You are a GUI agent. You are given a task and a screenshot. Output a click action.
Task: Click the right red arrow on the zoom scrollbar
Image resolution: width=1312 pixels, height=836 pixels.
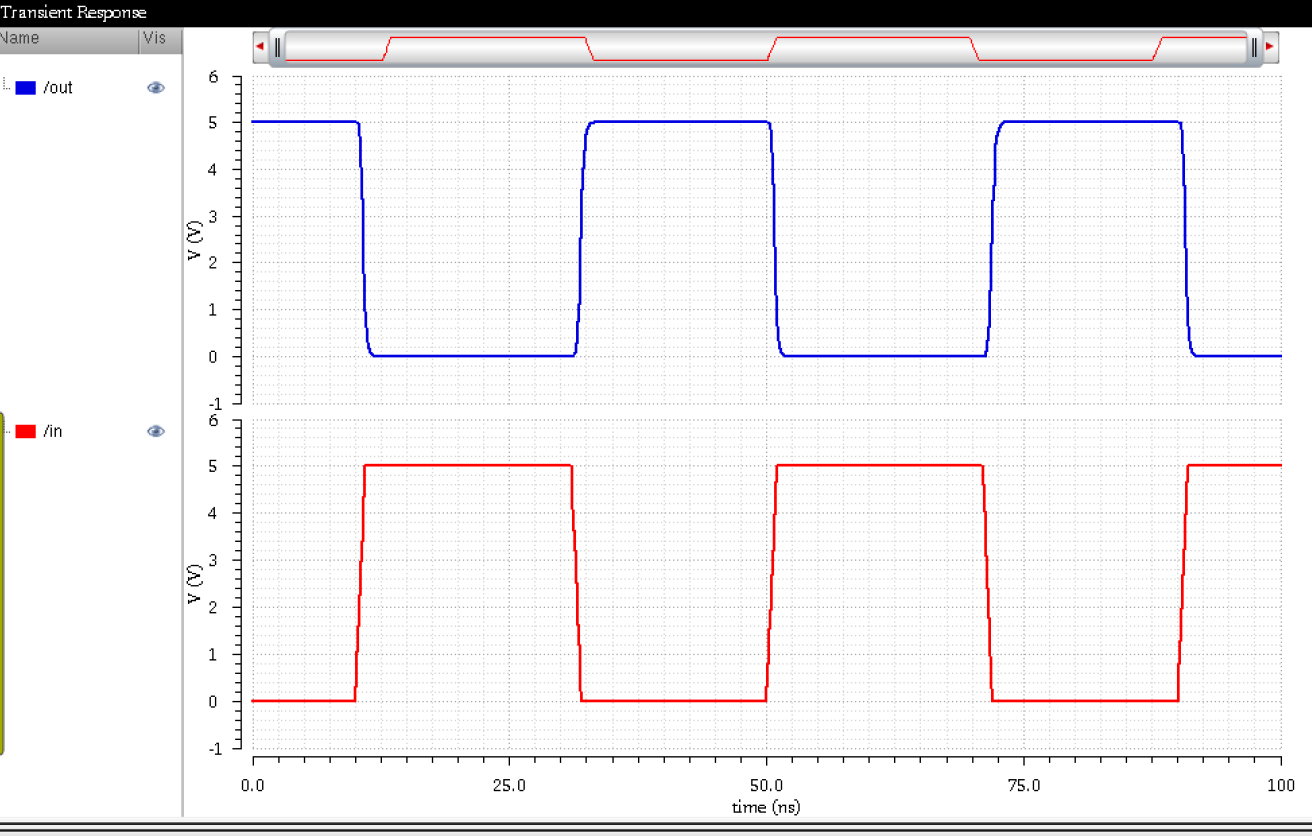[1270, 46]
